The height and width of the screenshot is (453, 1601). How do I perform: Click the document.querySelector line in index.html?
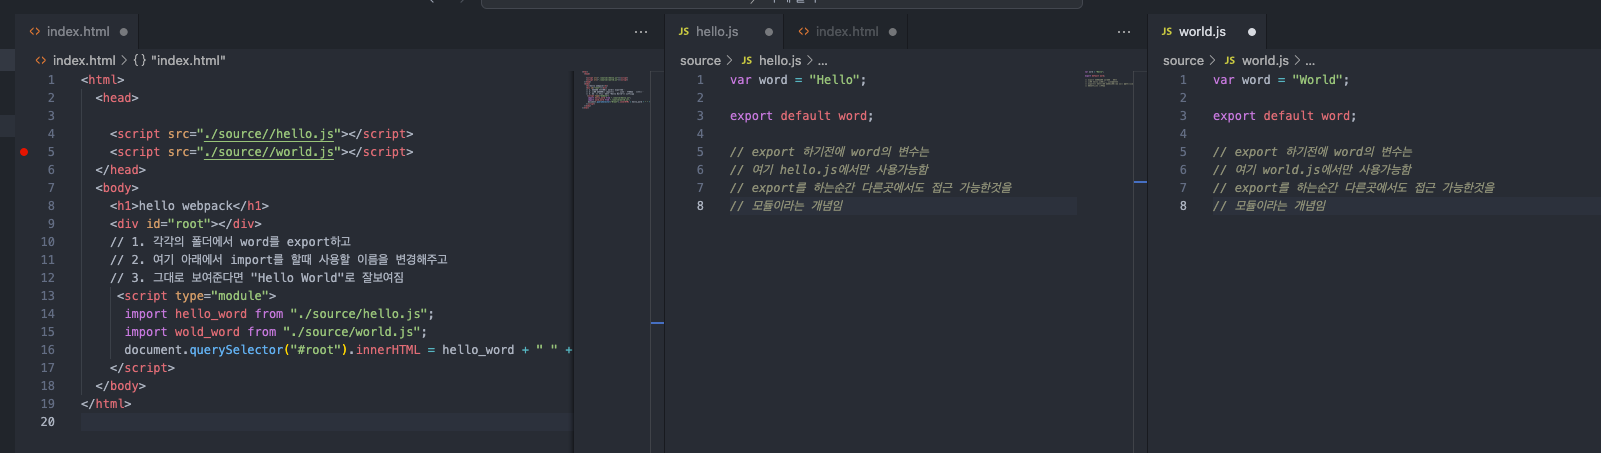[x=347, y=350]
